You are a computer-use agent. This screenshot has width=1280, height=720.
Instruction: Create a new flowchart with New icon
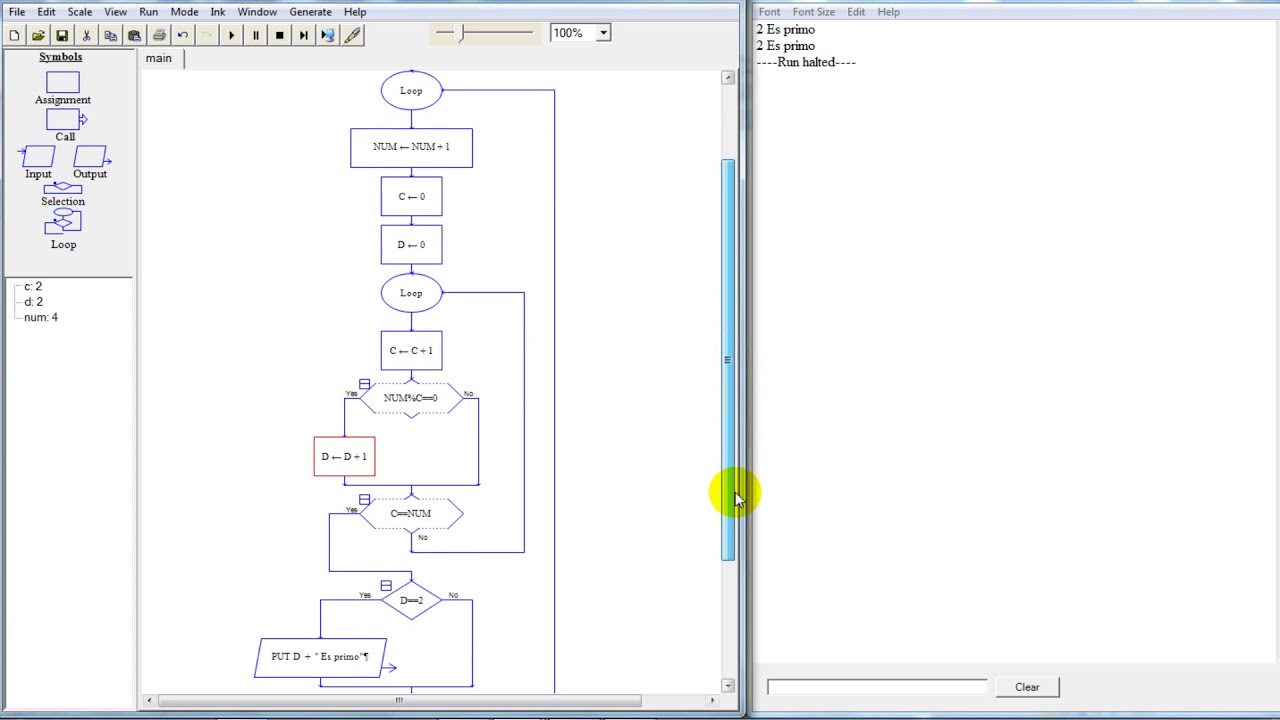[14, 35]
